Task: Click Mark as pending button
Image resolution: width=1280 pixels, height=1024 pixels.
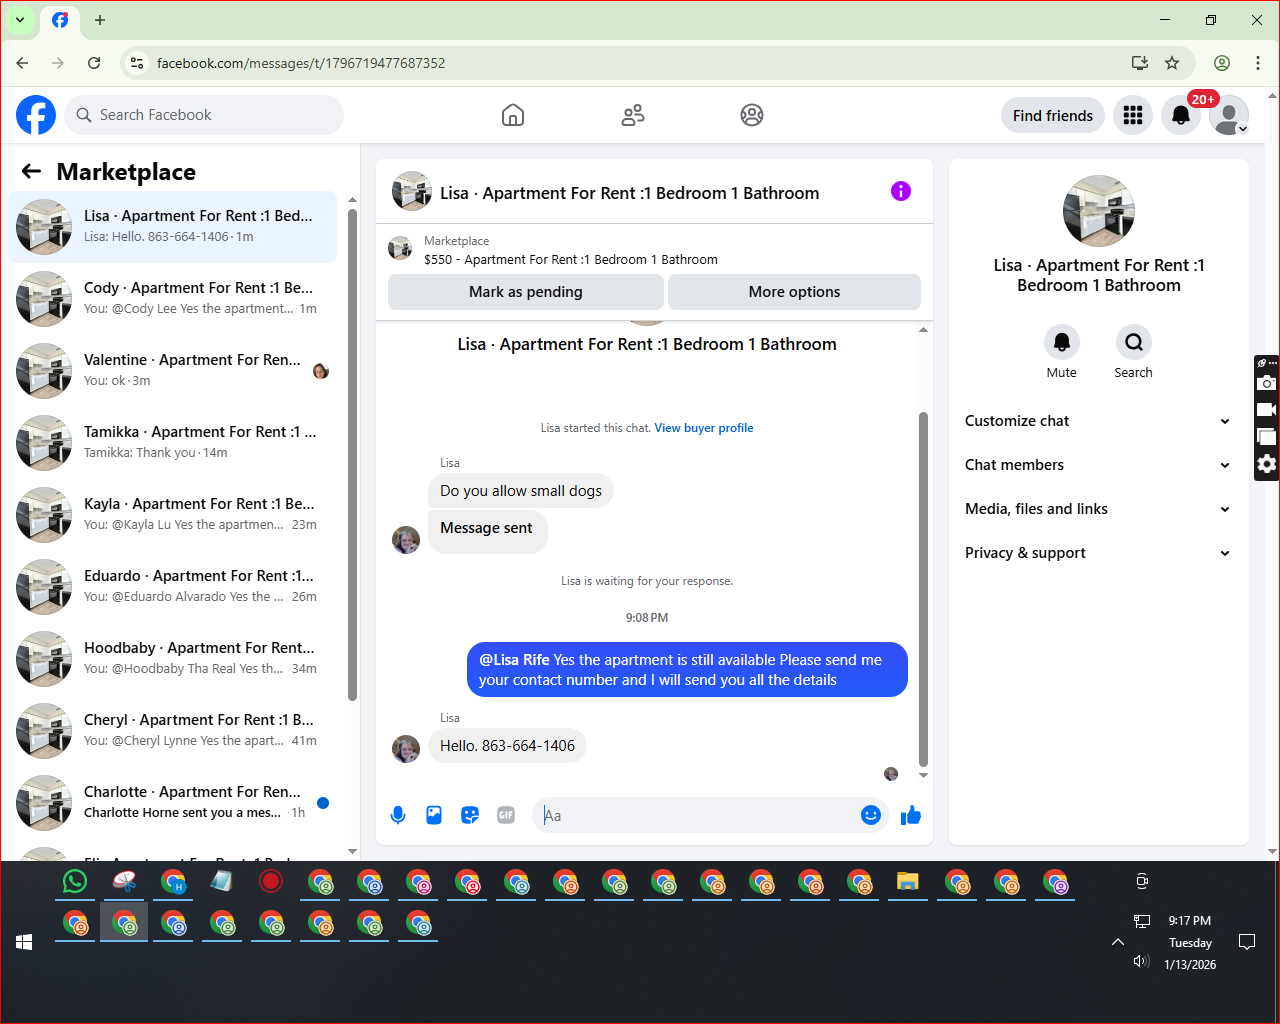Action: pos(526,292)
